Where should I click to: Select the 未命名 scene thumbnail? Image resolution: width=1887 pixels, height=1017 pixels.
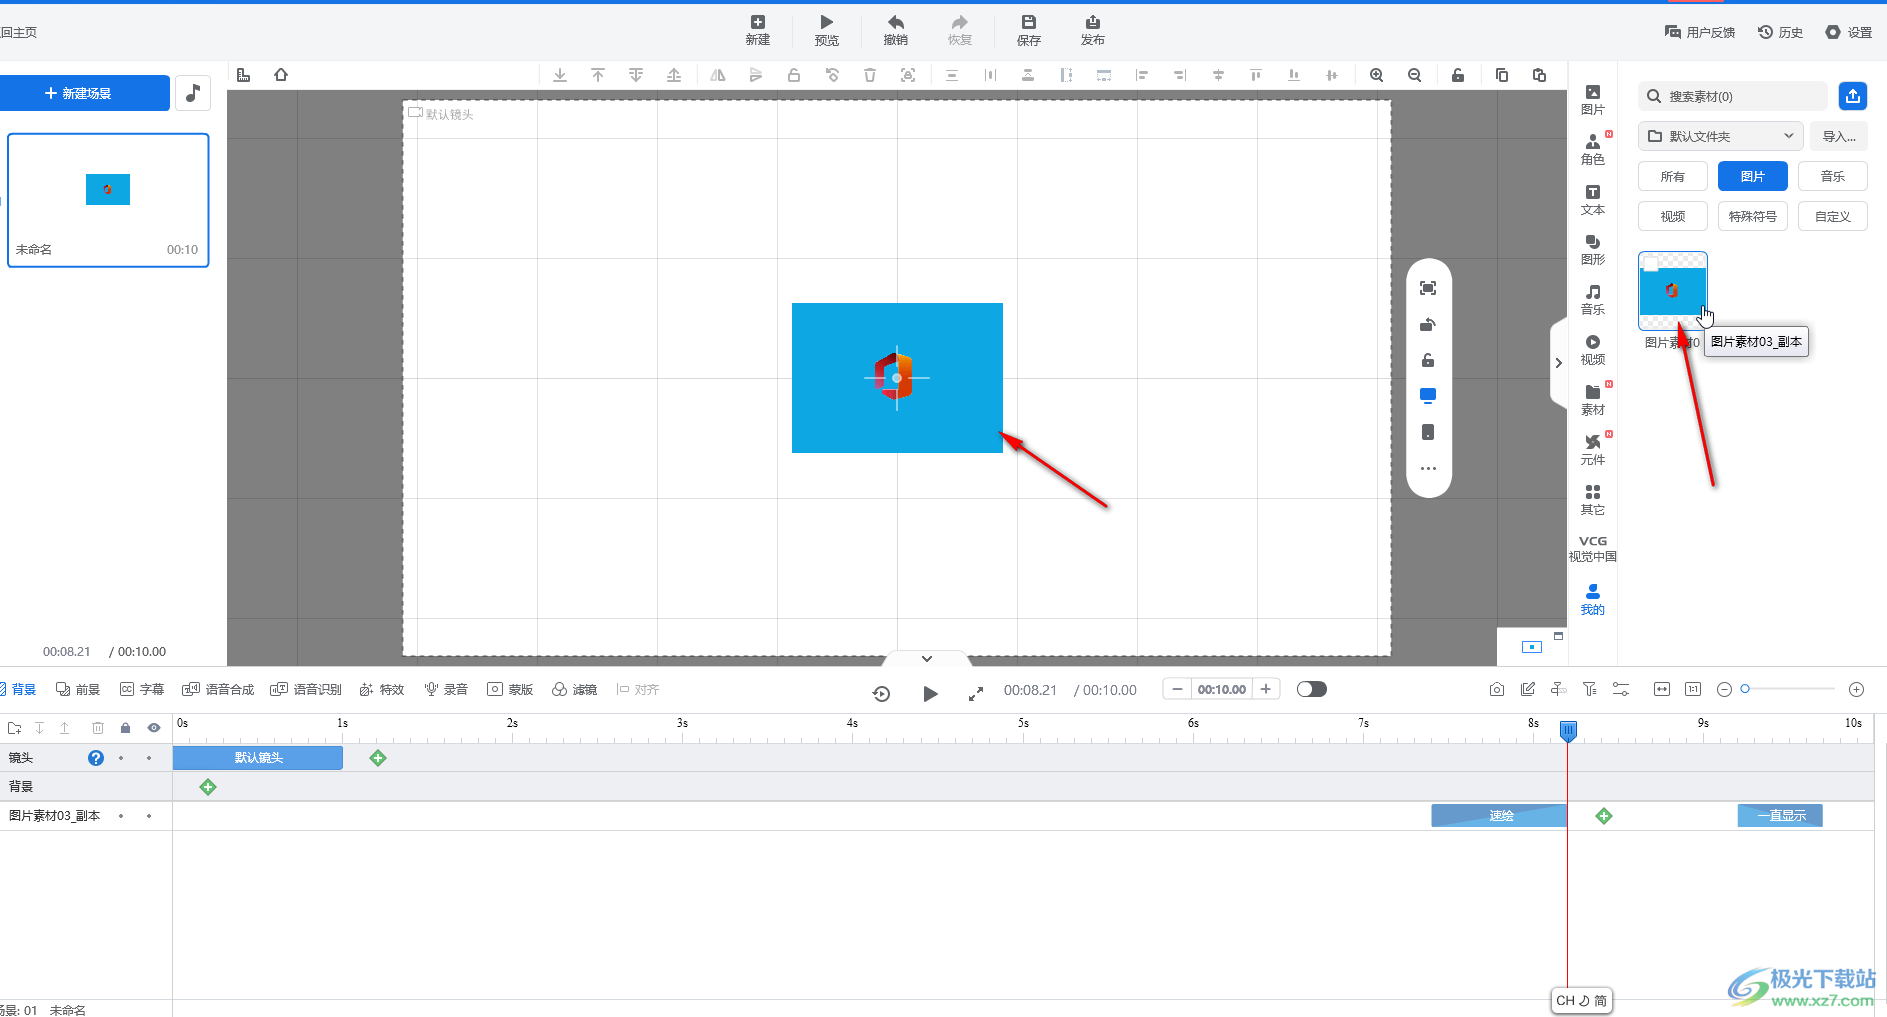point(108,200)
